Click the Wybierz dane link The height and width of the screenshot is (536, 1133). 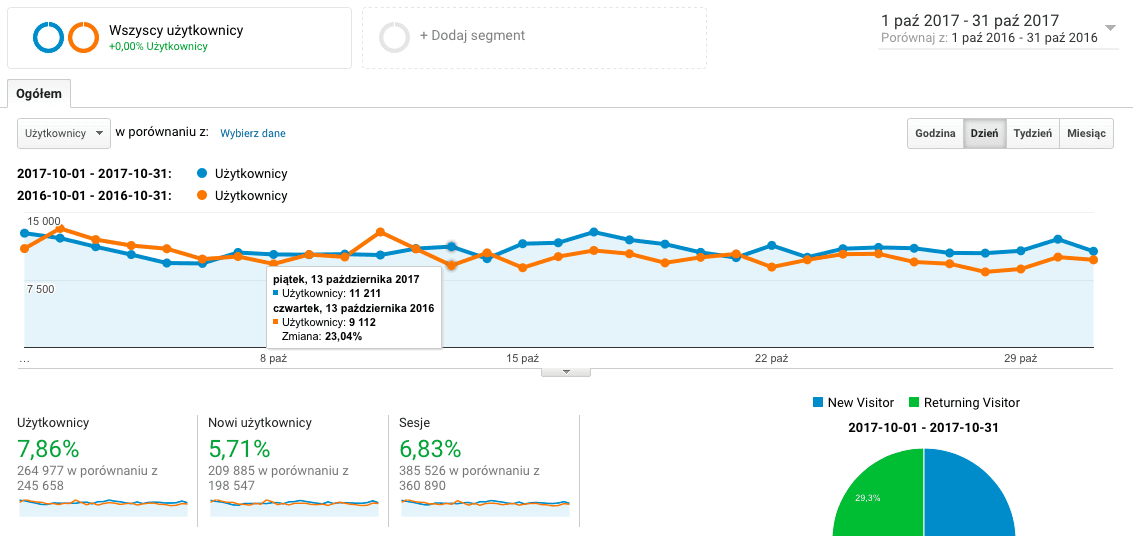pos(253,134)
